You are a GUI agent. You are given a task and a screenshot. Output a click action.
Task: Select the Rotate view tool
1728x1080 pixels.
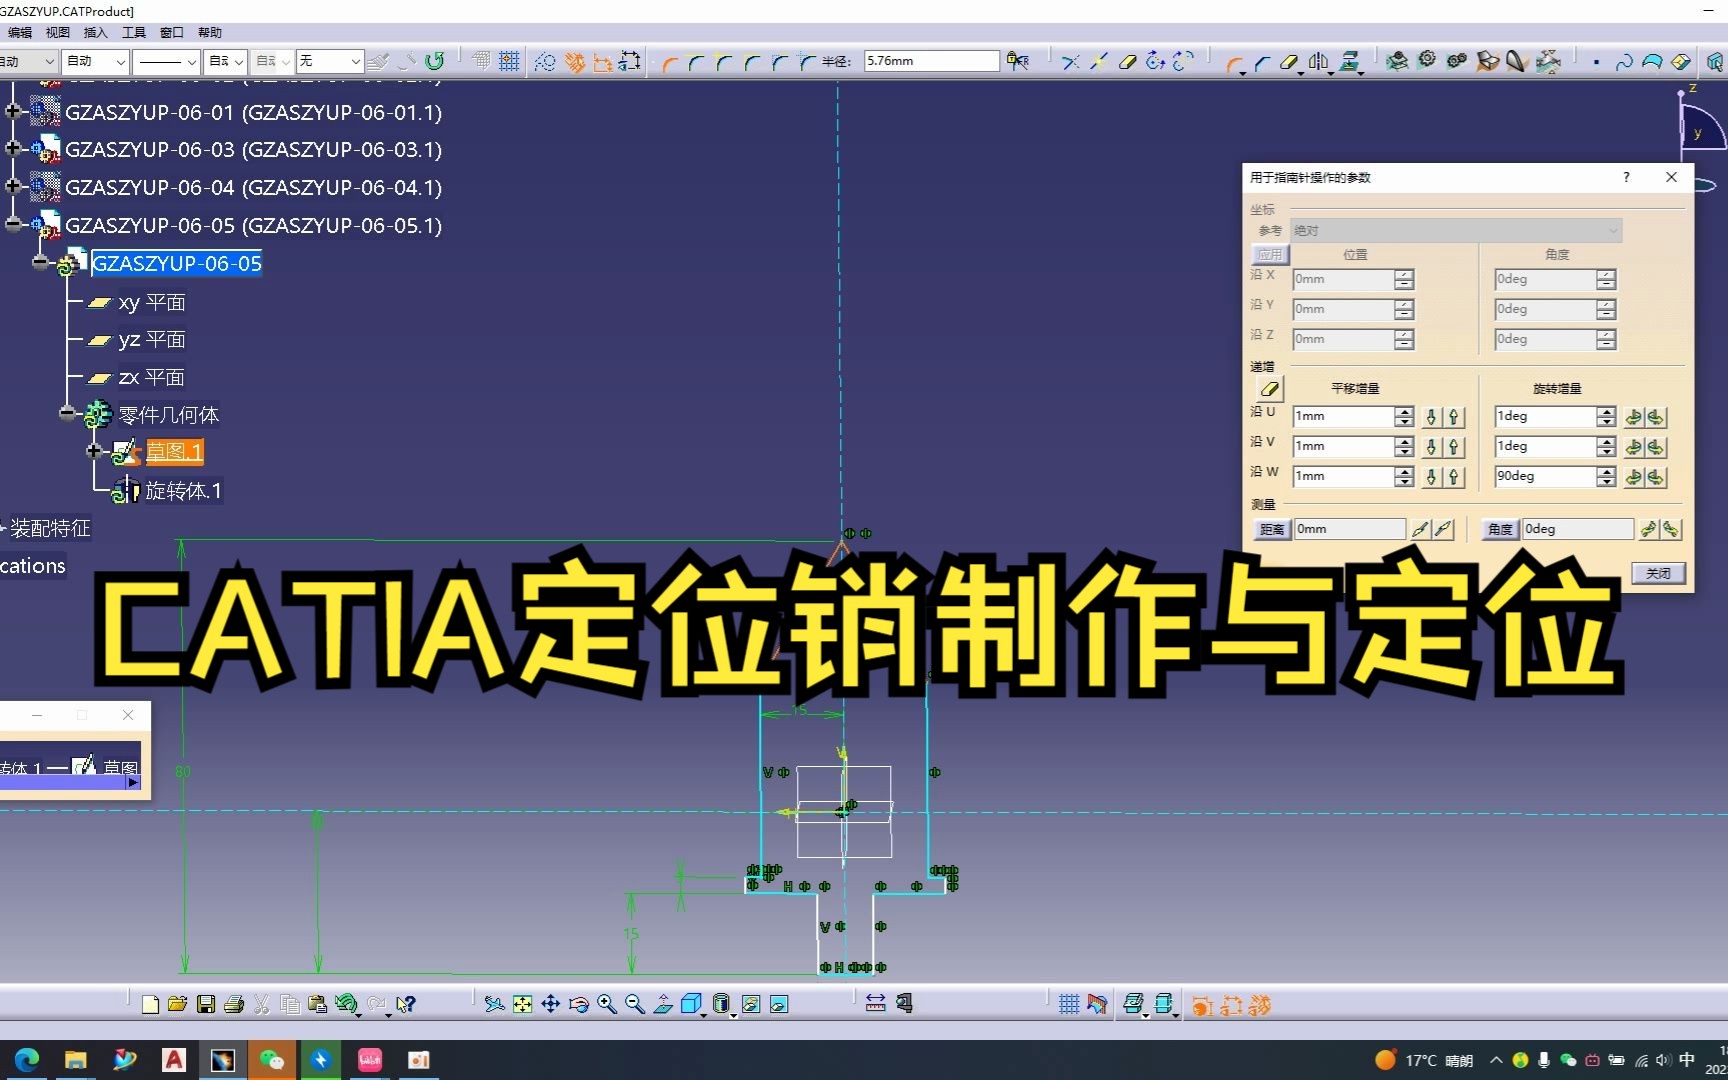579,1004
